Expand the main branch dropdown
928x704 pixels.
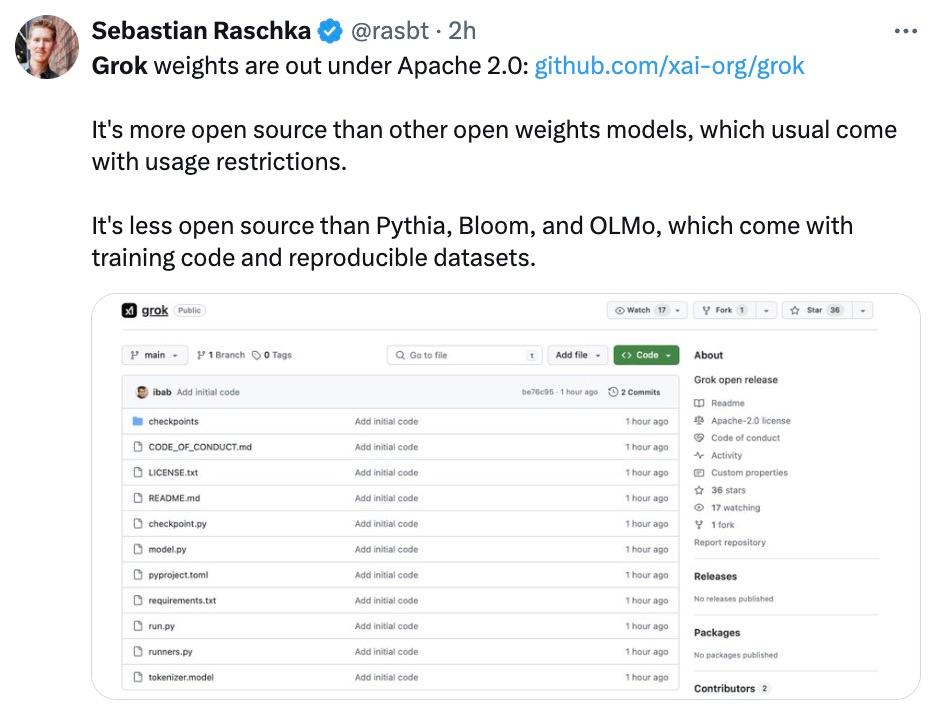155,355
